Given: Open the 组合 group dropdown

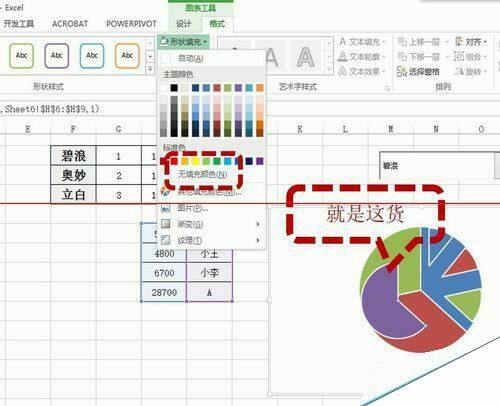Looking at the screenshot, I should pyautogui.click(x=471, y=56).
